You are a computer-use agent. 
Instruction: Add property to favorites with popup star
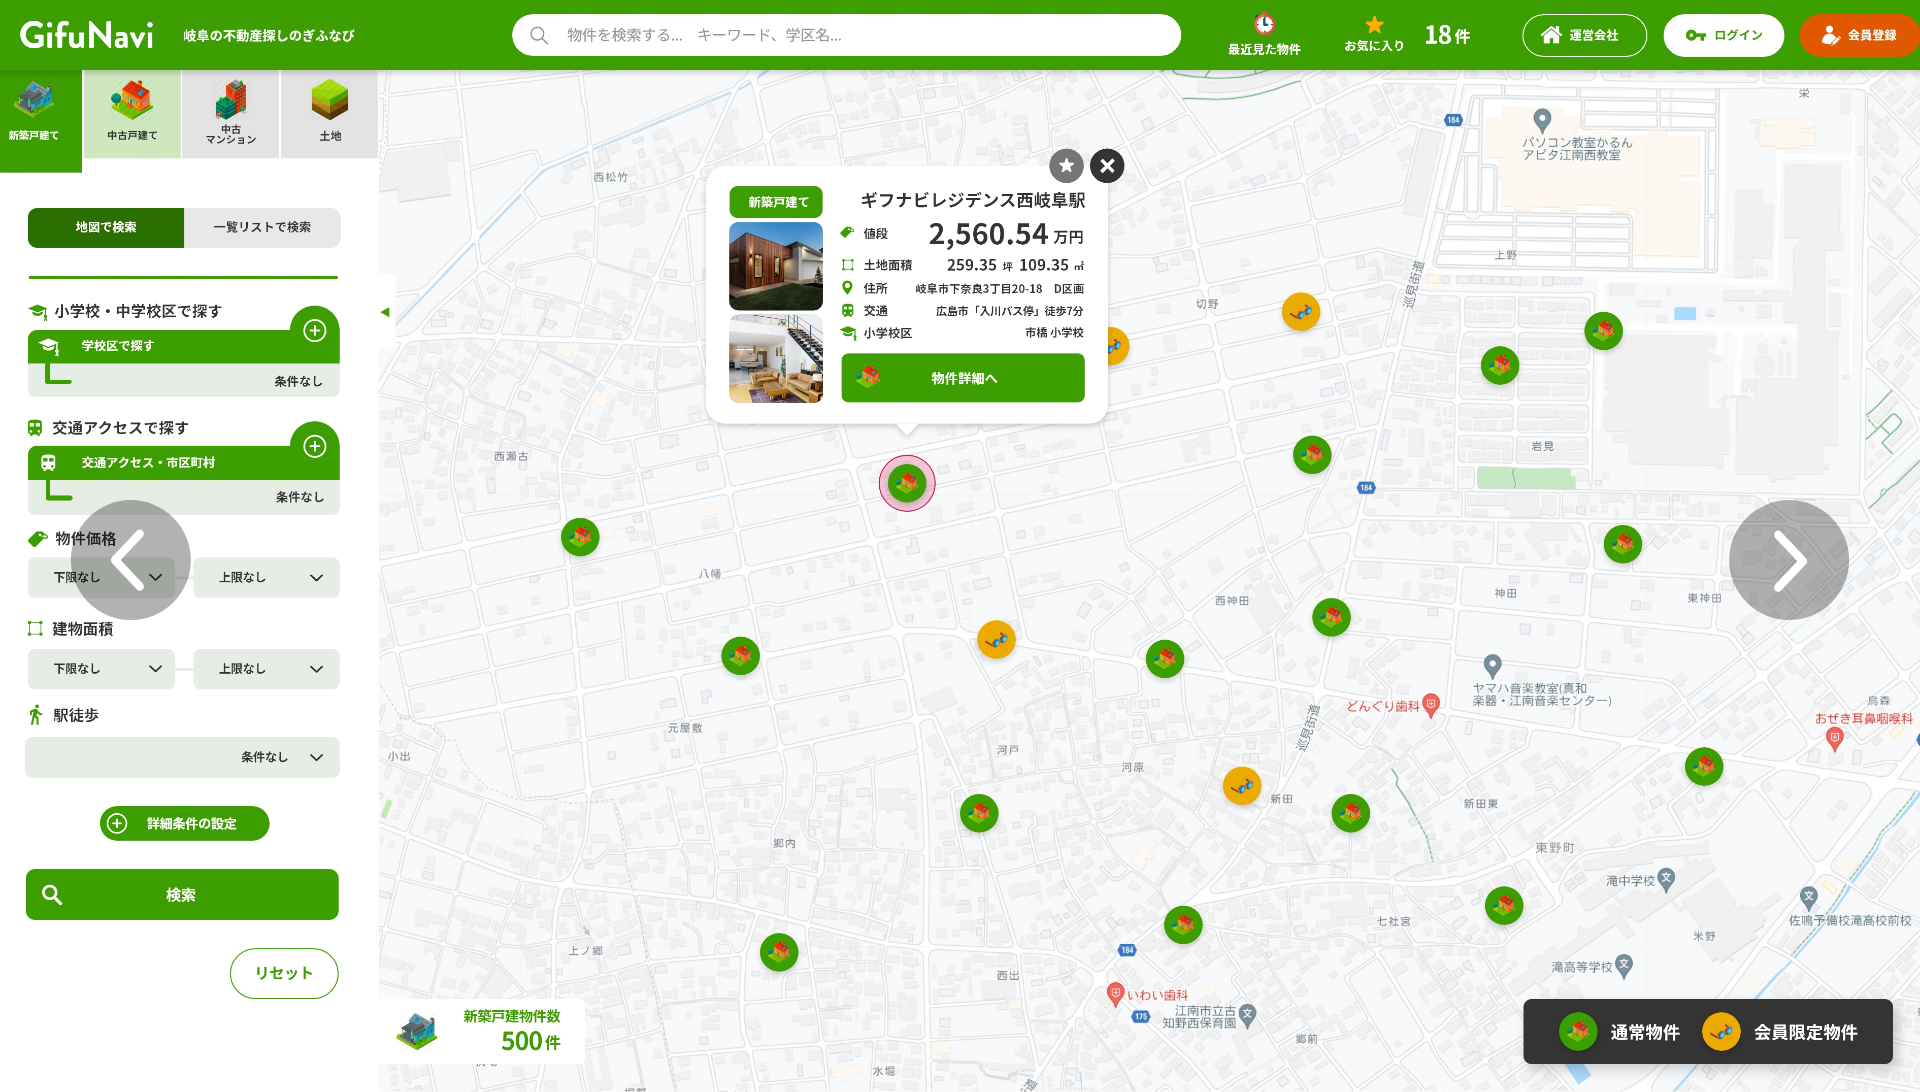(1066, 166)
